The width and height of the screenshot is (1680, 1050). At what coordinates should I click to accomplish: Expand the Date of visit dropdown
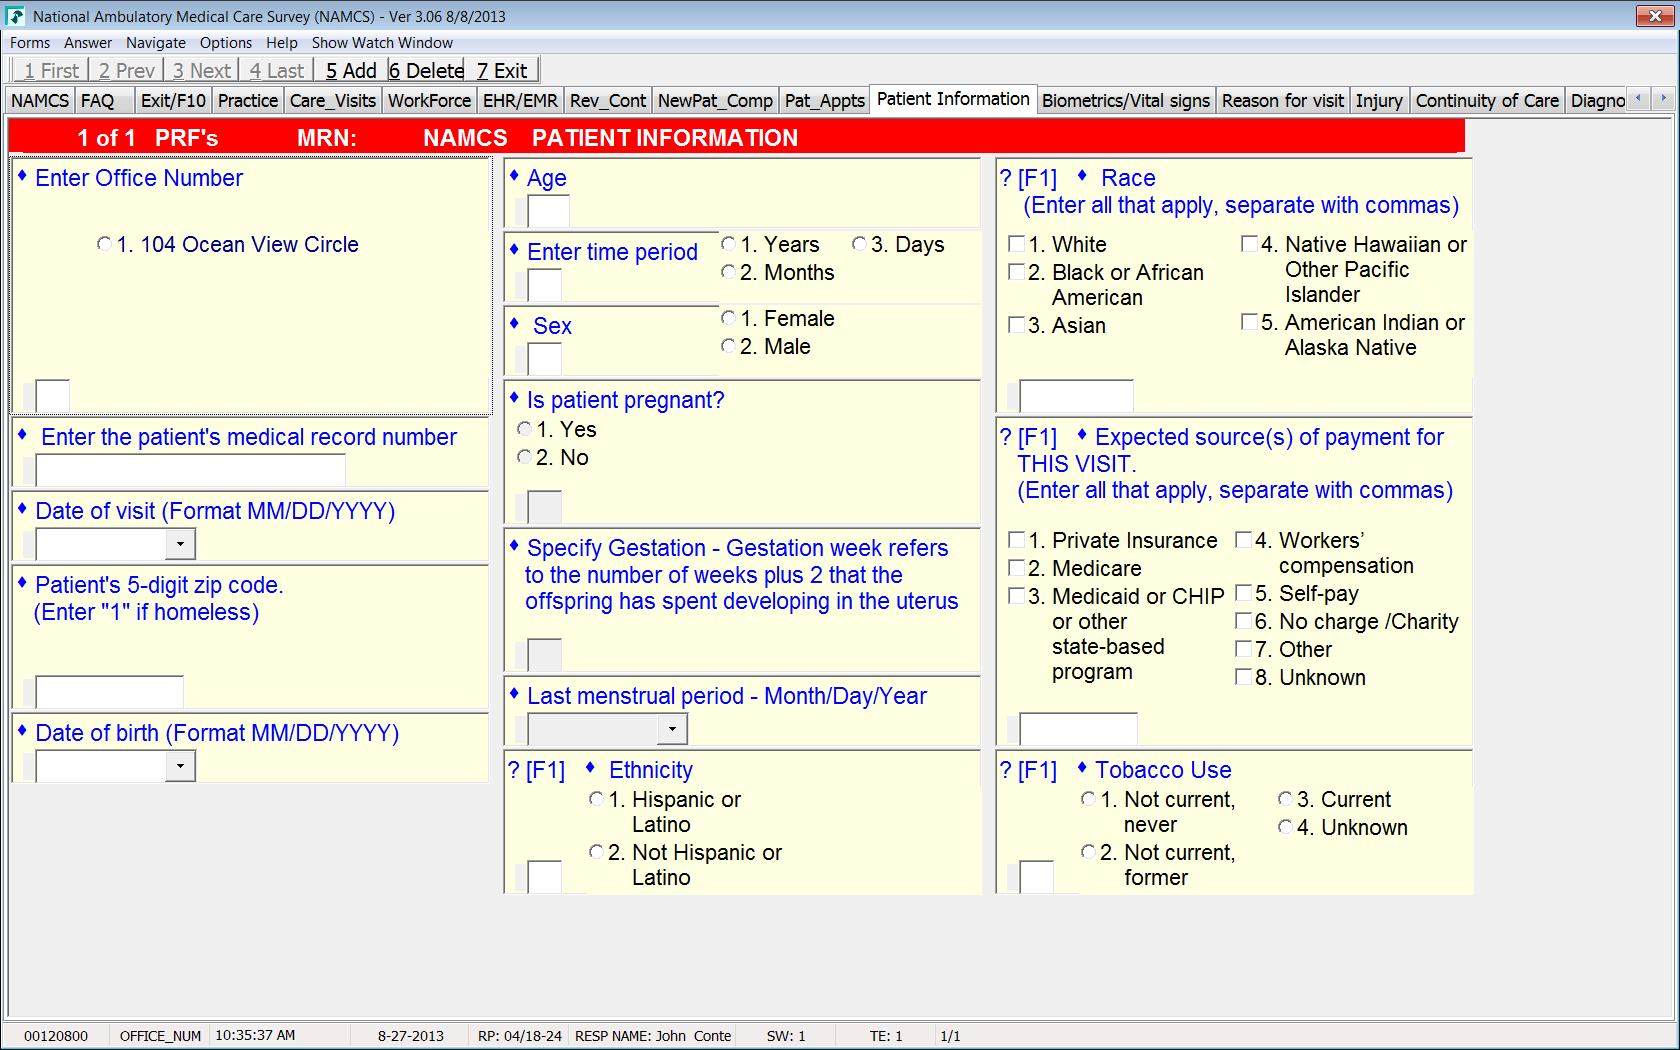point(180,544)
